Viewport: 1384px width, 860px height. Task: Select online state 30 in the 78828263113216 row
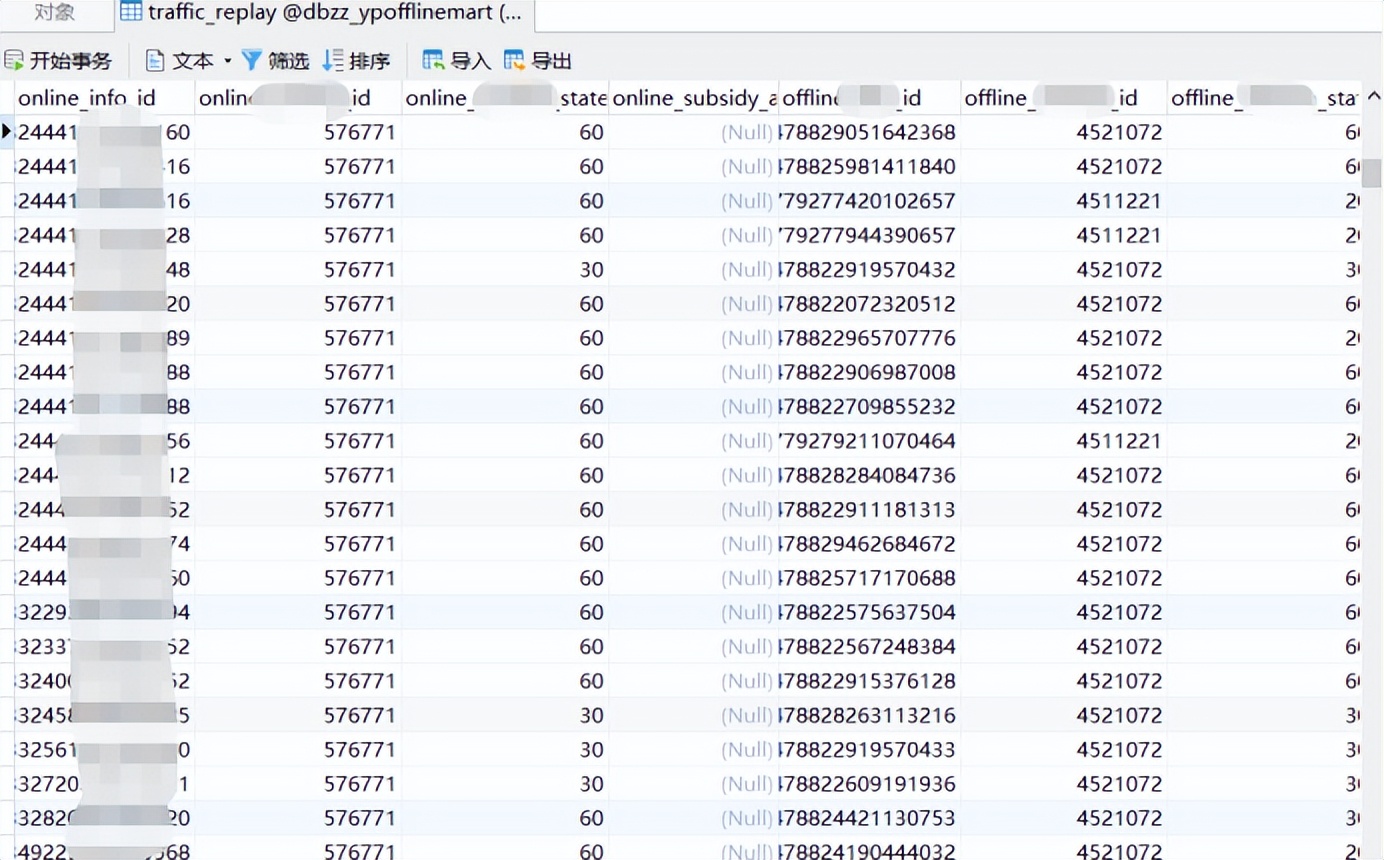point(505,715)
